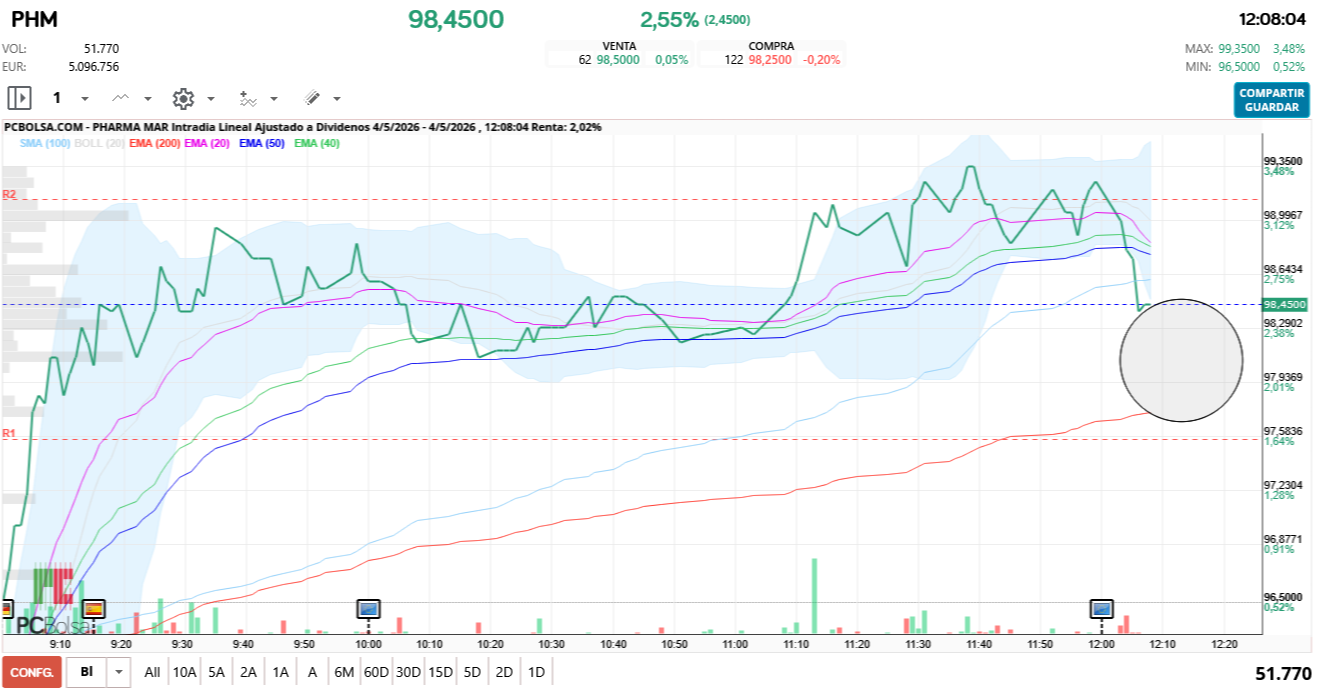Select the 5D time range

(x=472, y=673)
